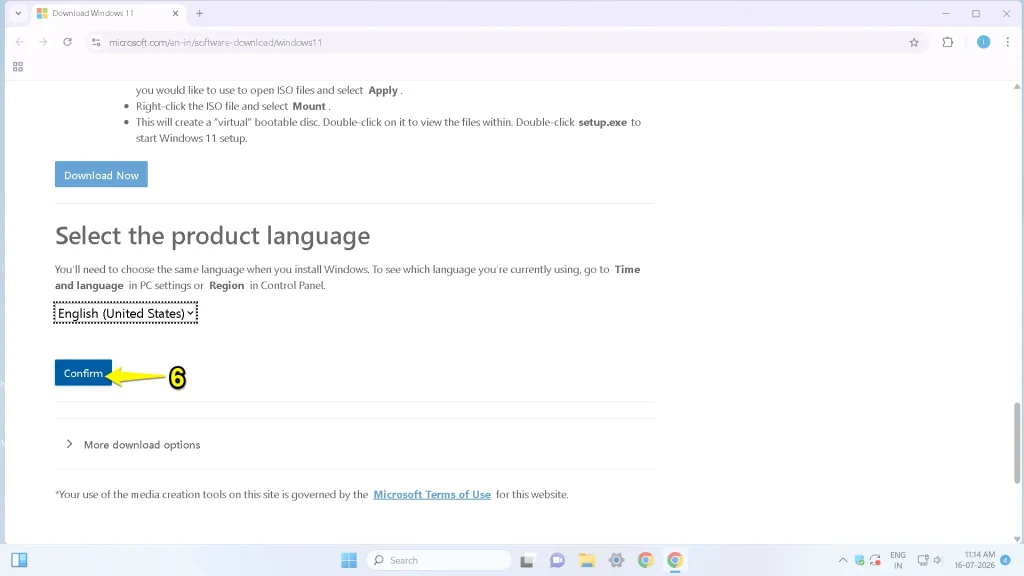Click scrollbar down arrow
The height and width of the screenshot is (576, 1024).
pos(1017,539)
